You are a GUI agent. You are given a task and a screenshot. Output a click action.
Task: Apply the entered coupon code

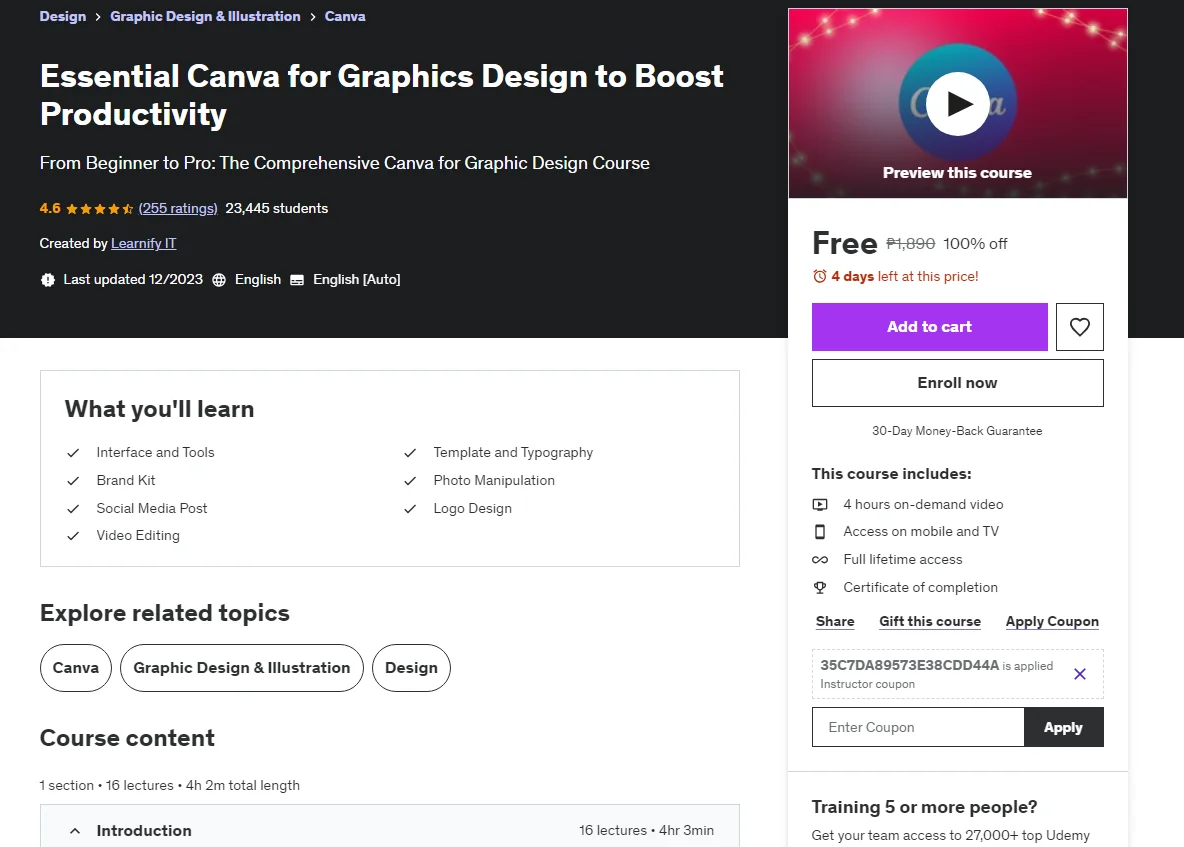tap(1063, 727)
